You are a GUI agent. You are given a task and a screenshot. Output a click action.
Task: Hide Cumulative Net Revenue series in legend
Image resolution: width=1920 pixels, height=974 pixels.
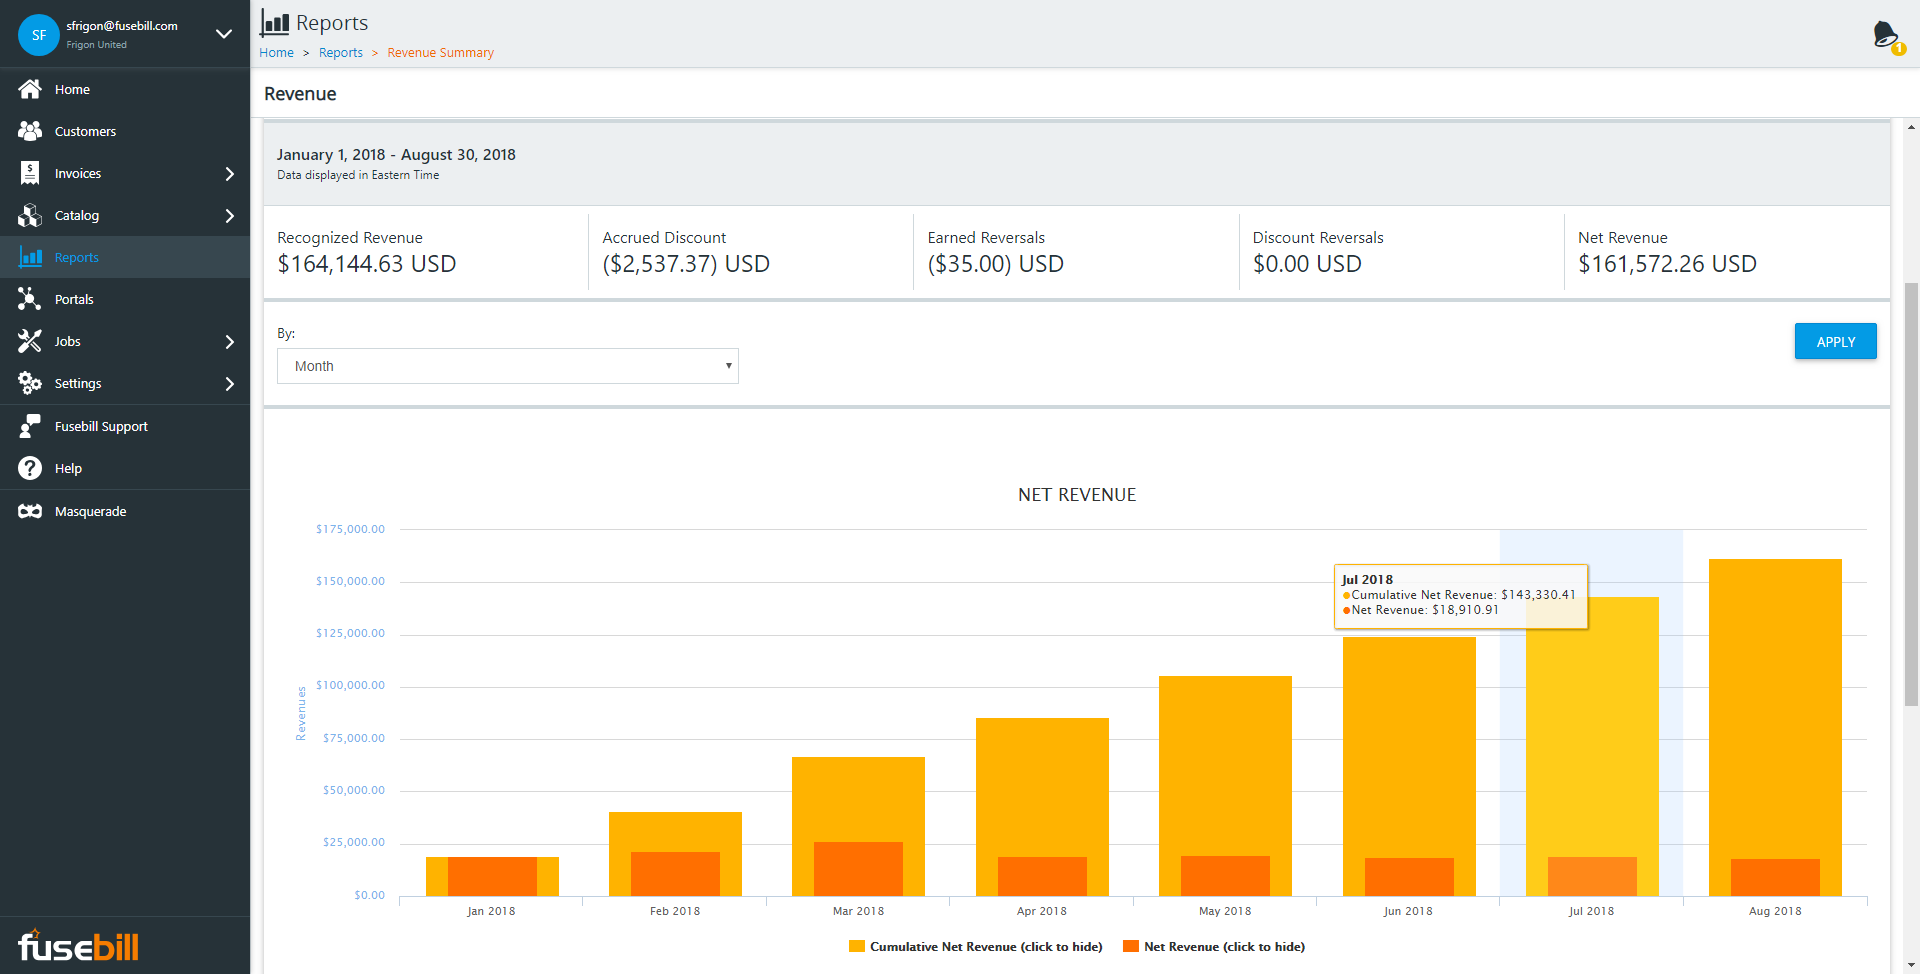coord(976,946)
